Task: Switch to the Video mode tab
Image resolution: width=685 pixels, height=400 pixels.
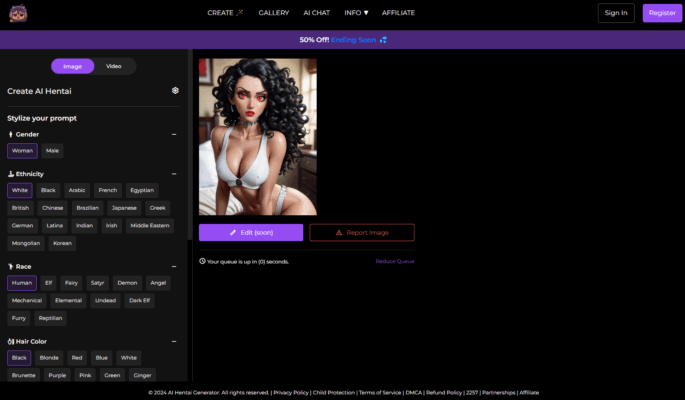Action: [x=114, y=66]
